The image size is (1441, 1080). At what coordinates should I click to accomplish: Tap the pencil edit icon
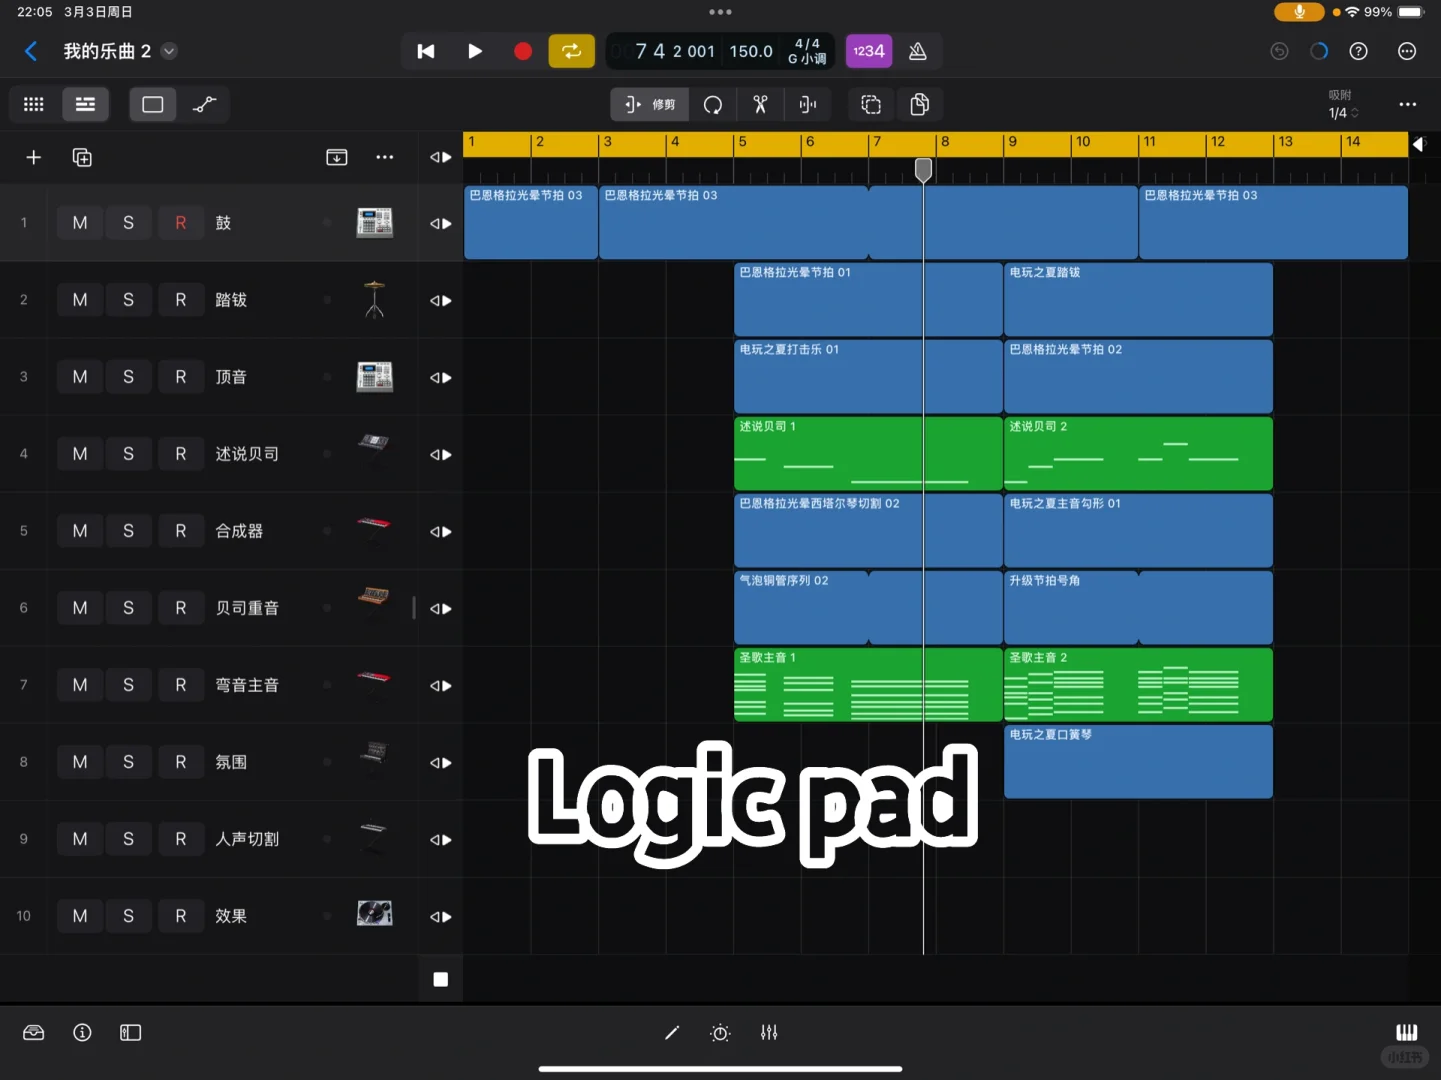(x=671, y=1032)
